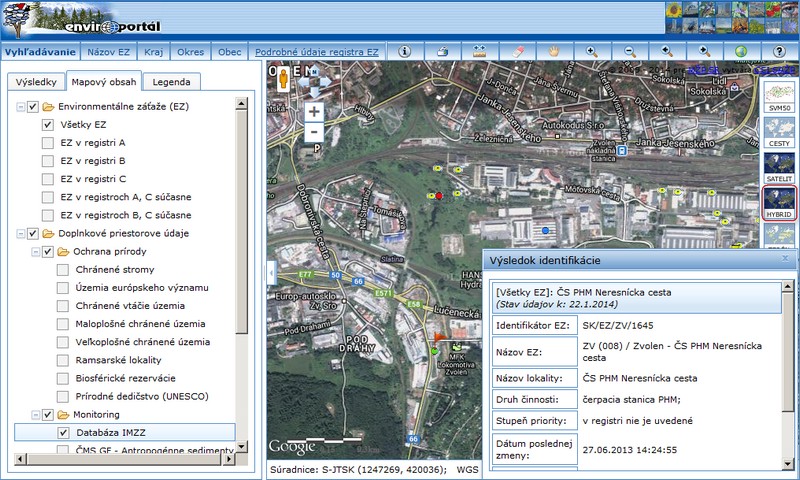Open Podrobné údaje registra EZ link
The image size is (800, 480).
[317, 52]
